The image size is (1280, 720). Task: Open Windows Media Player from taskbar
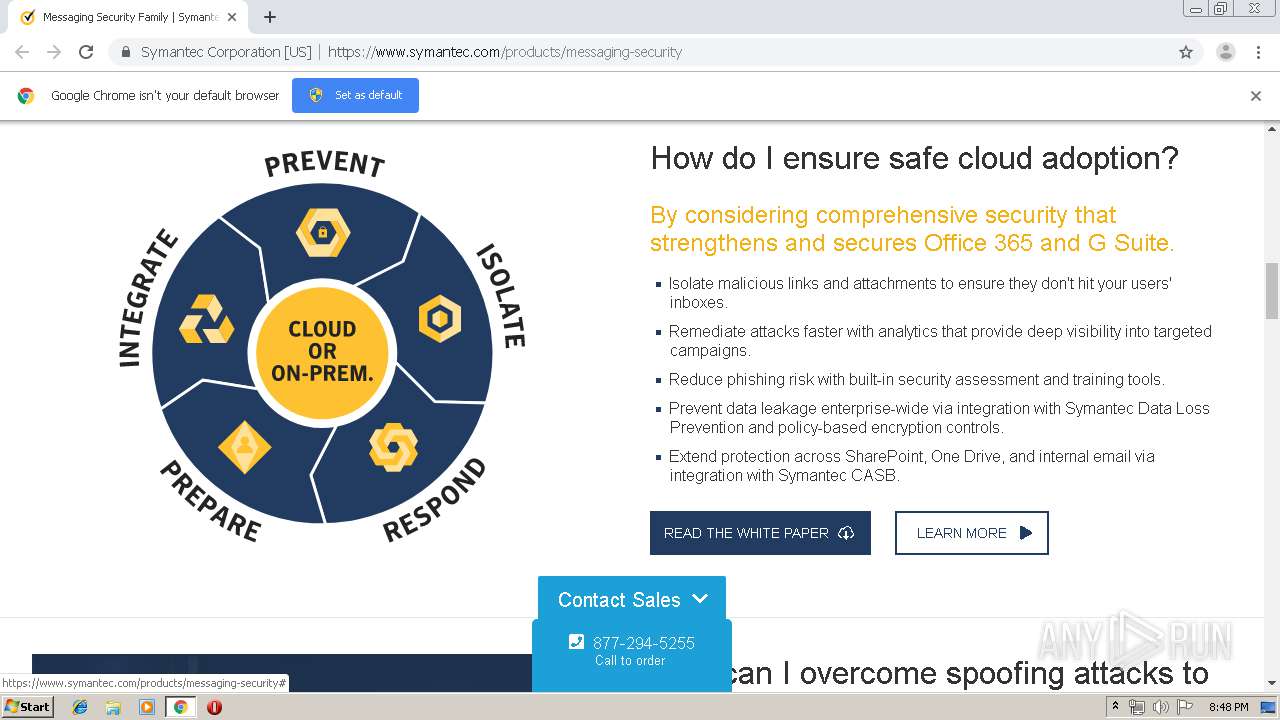147,707
